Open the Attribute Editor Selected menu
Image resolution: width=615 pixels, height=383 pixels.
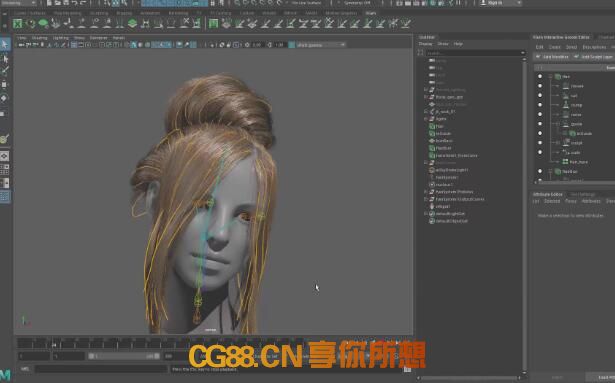click(552, 201)
